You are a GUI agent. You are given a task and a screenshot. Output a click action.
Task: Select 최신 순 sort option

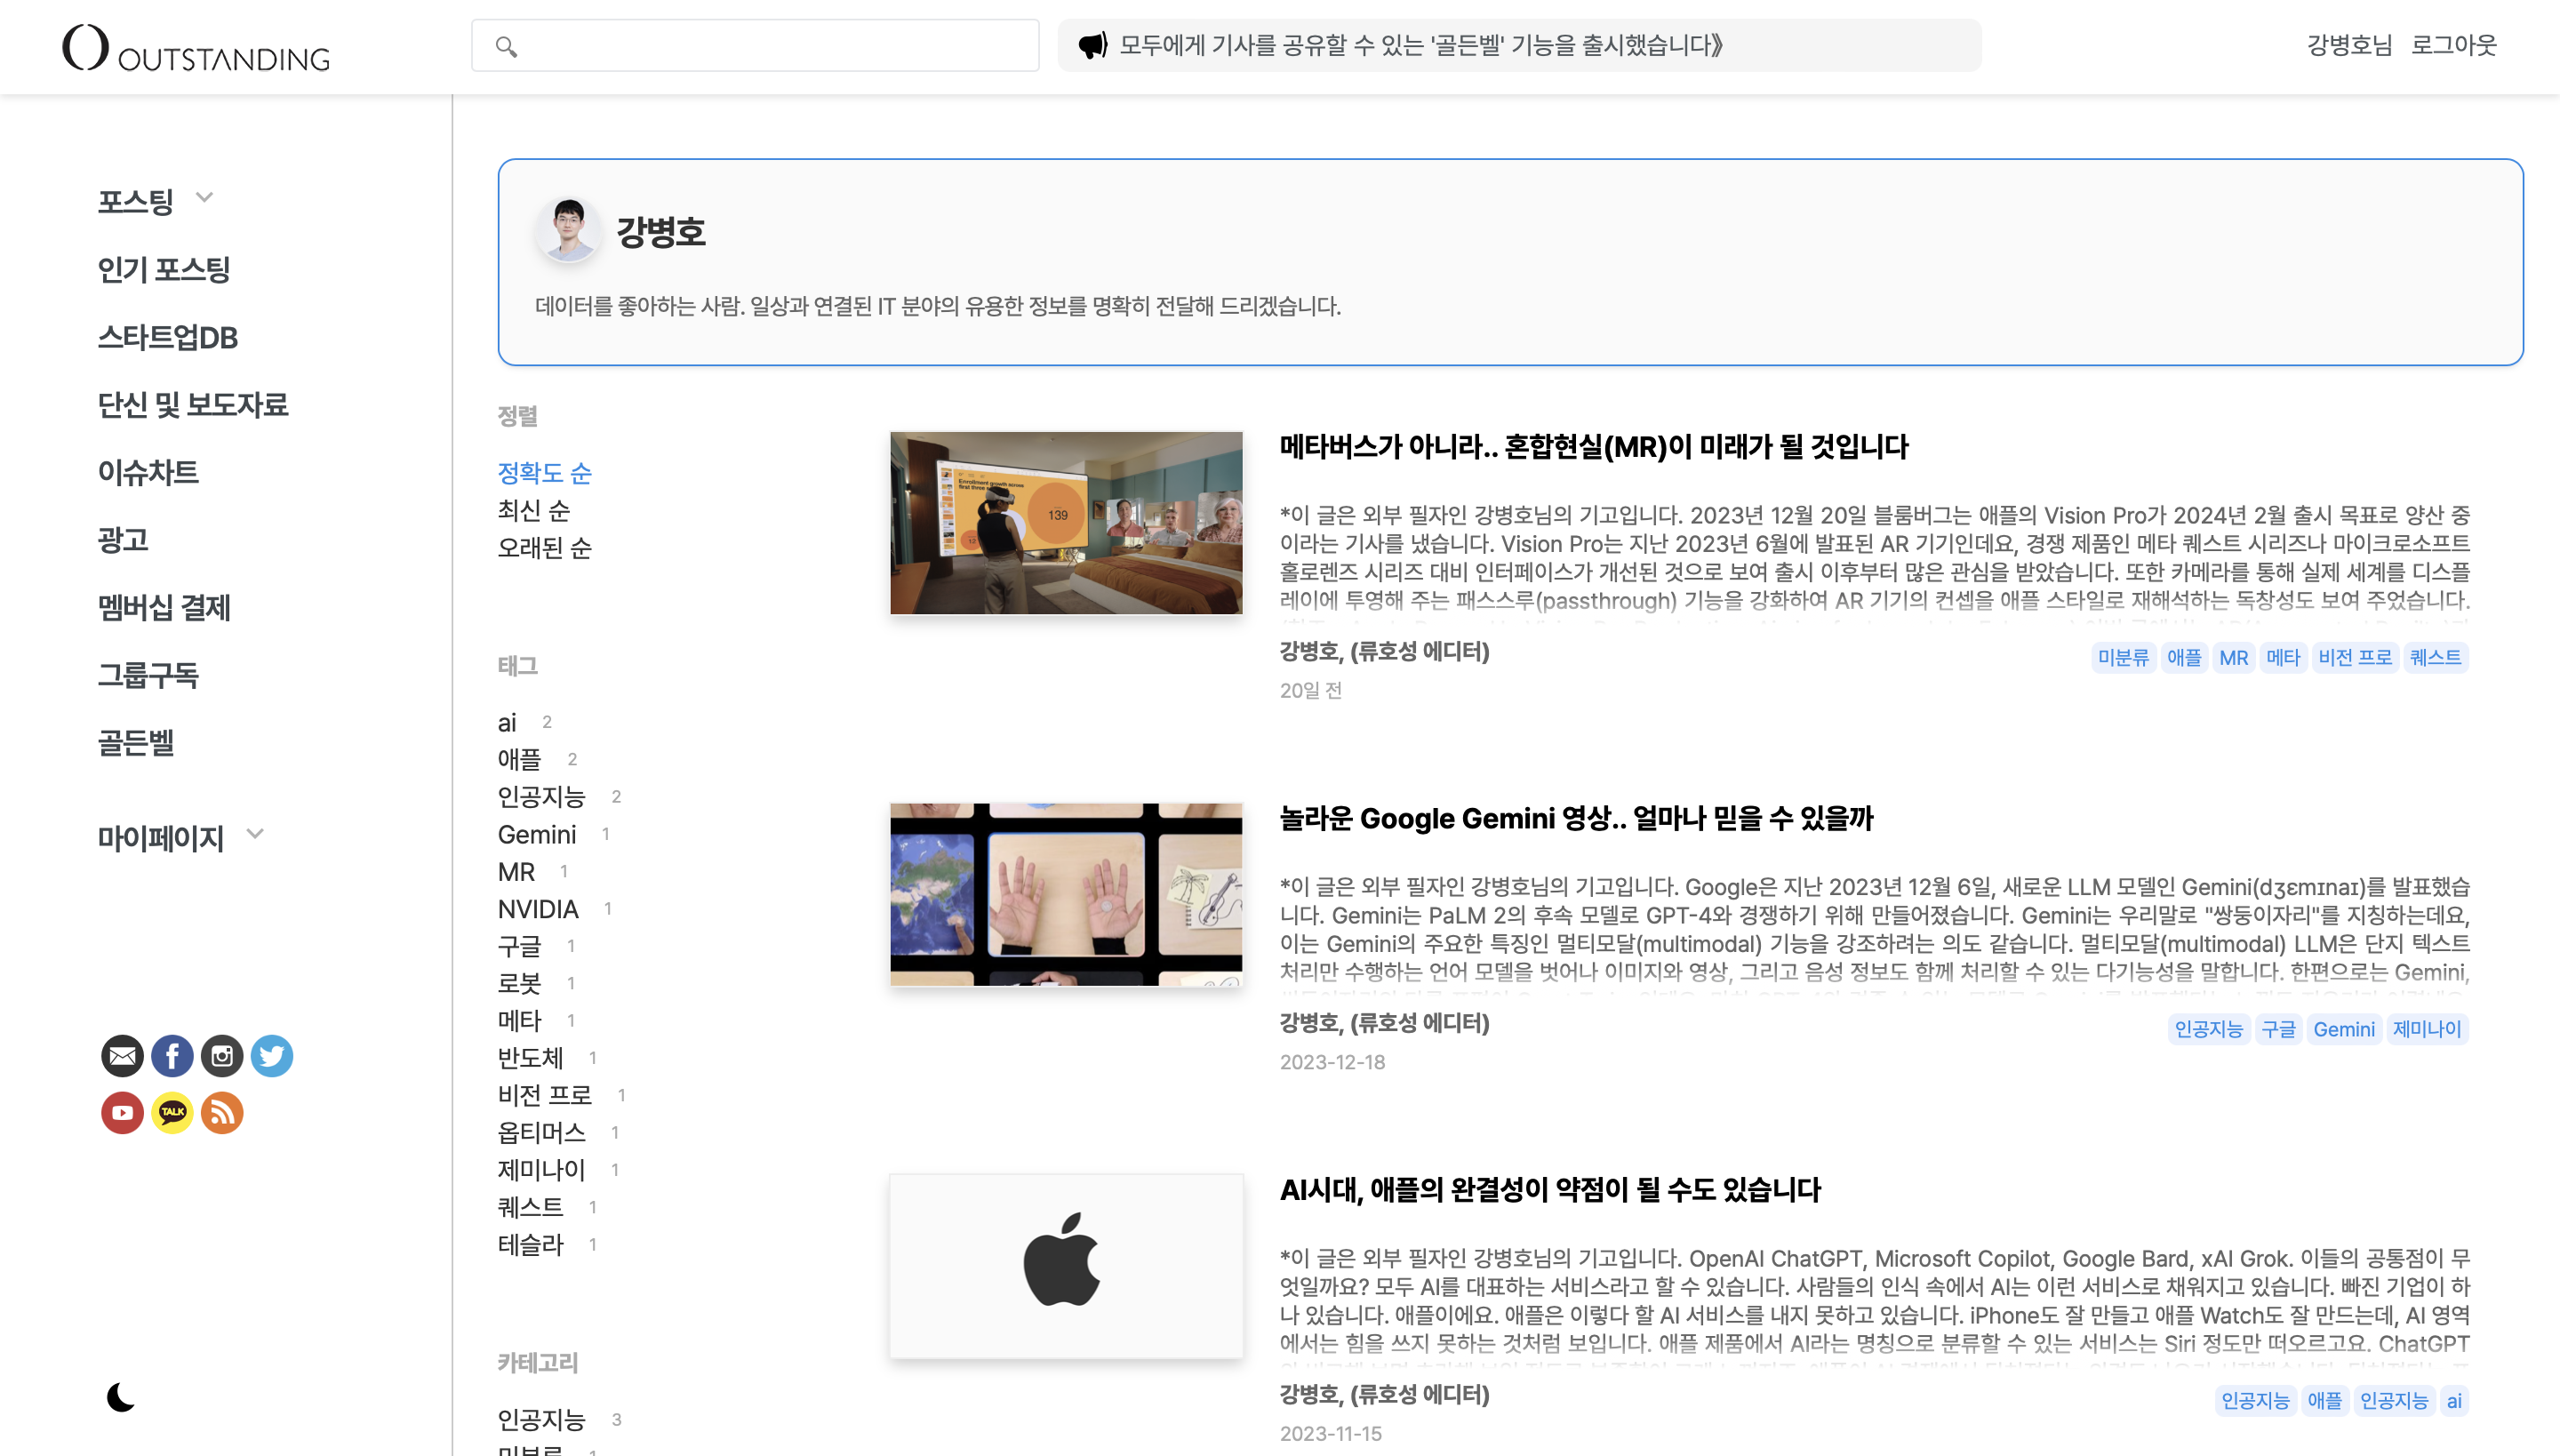533,510
